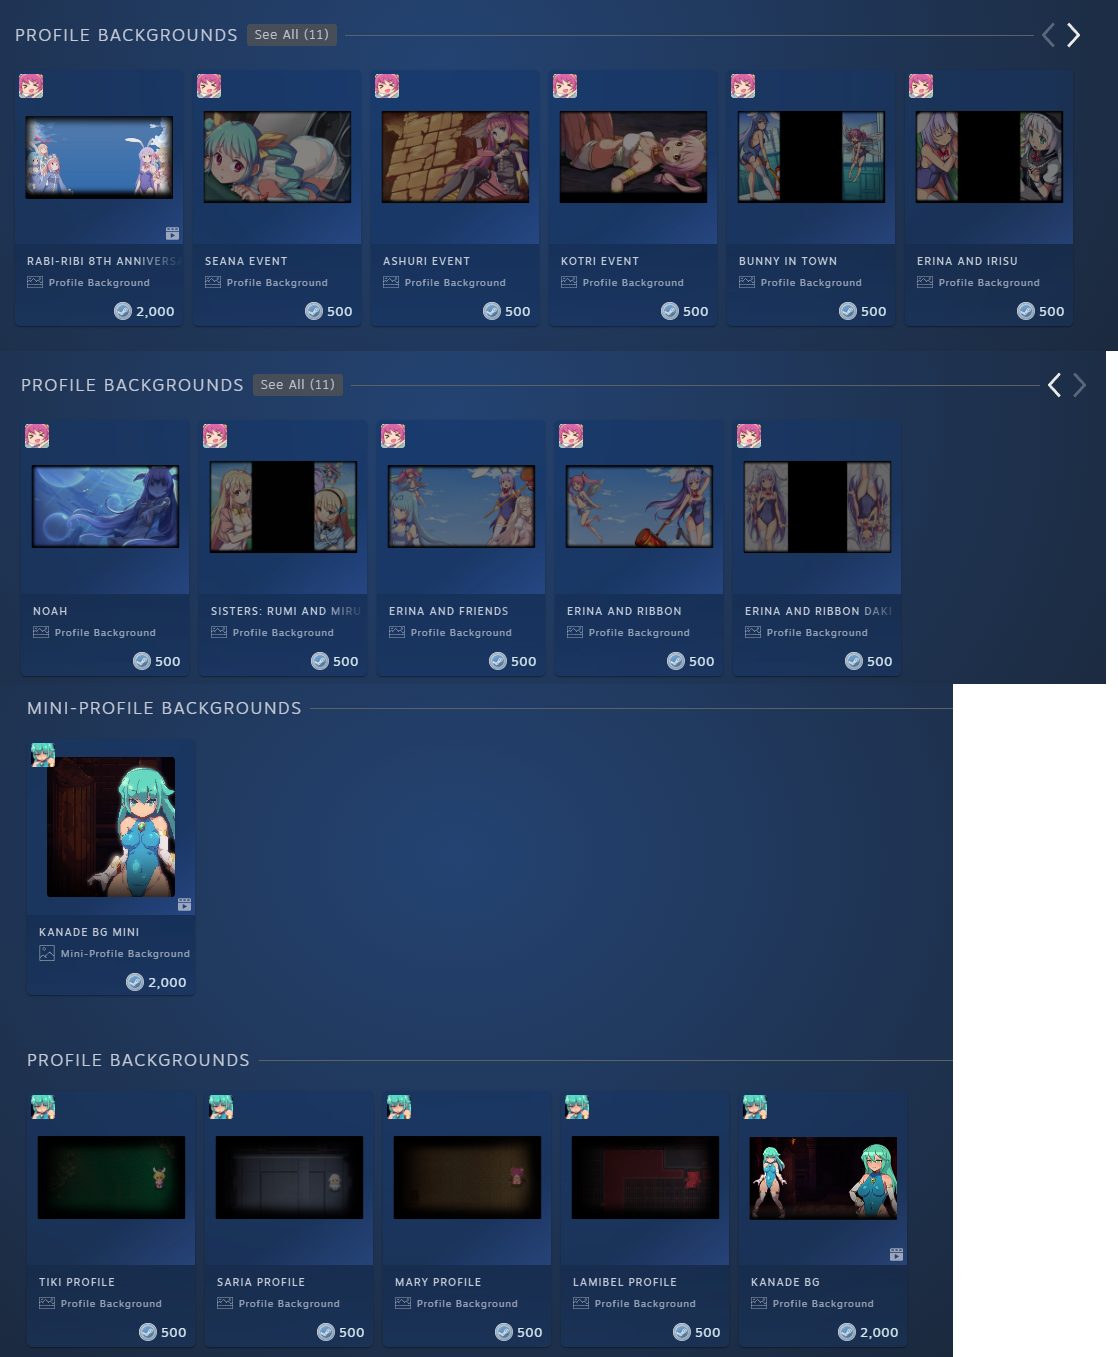Click the game icon on Erina and Ribbon Daki card

[x=749, y=436]
